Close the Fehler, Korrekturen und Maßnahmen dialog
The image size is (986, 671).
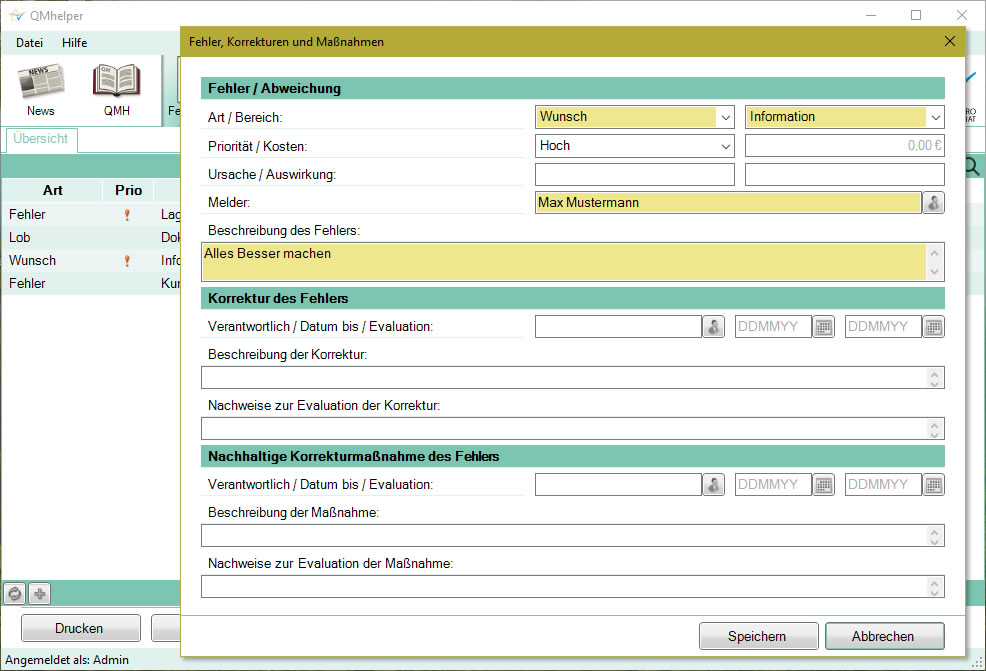click(950, 42)
